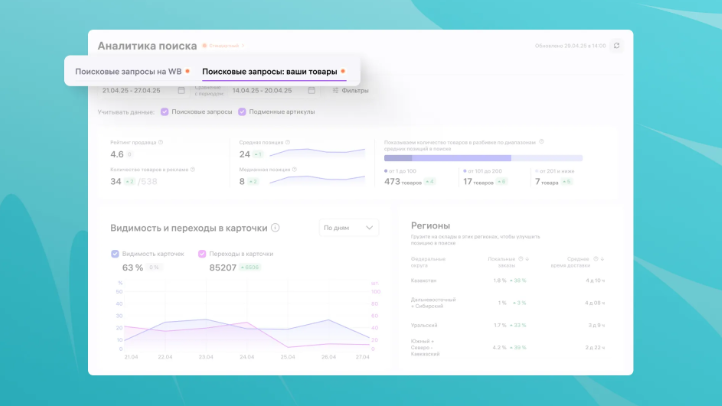Screen dimensions: 722x406
Task: Click the filter icon beside Фильтры
Action: click(x=335, y=91)
